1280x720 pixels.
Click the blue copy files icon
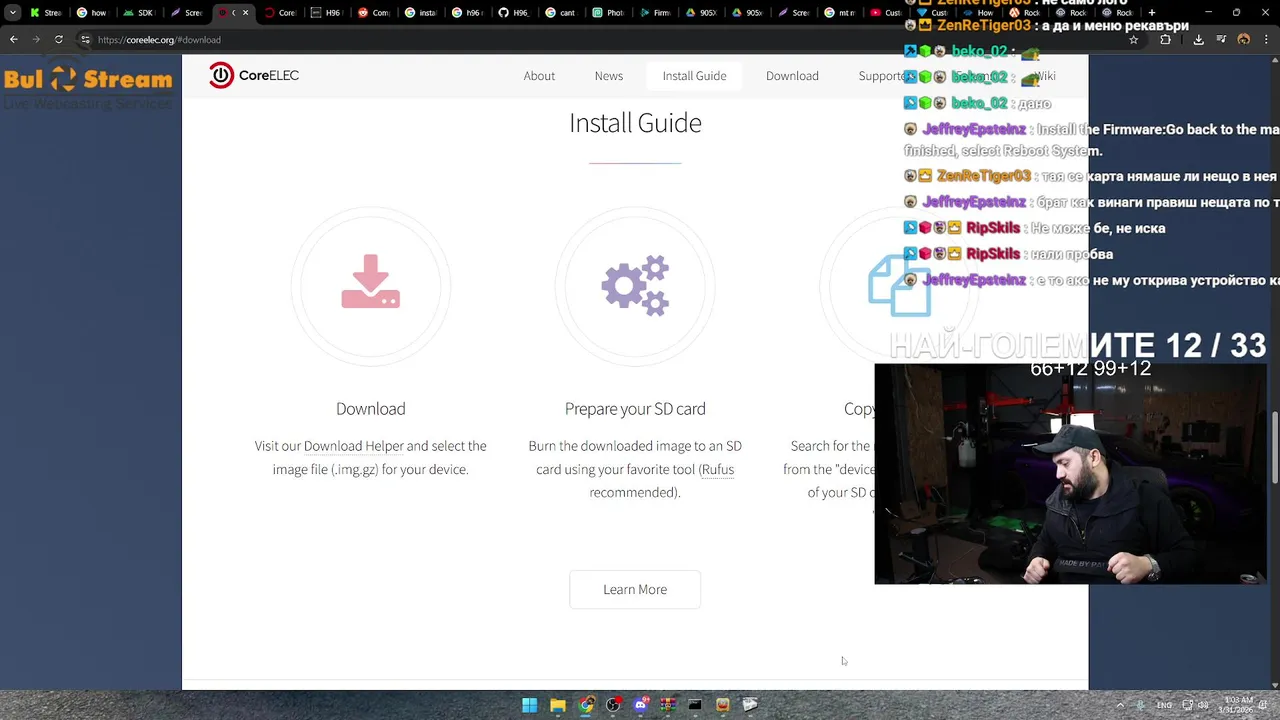coord(899,286)
